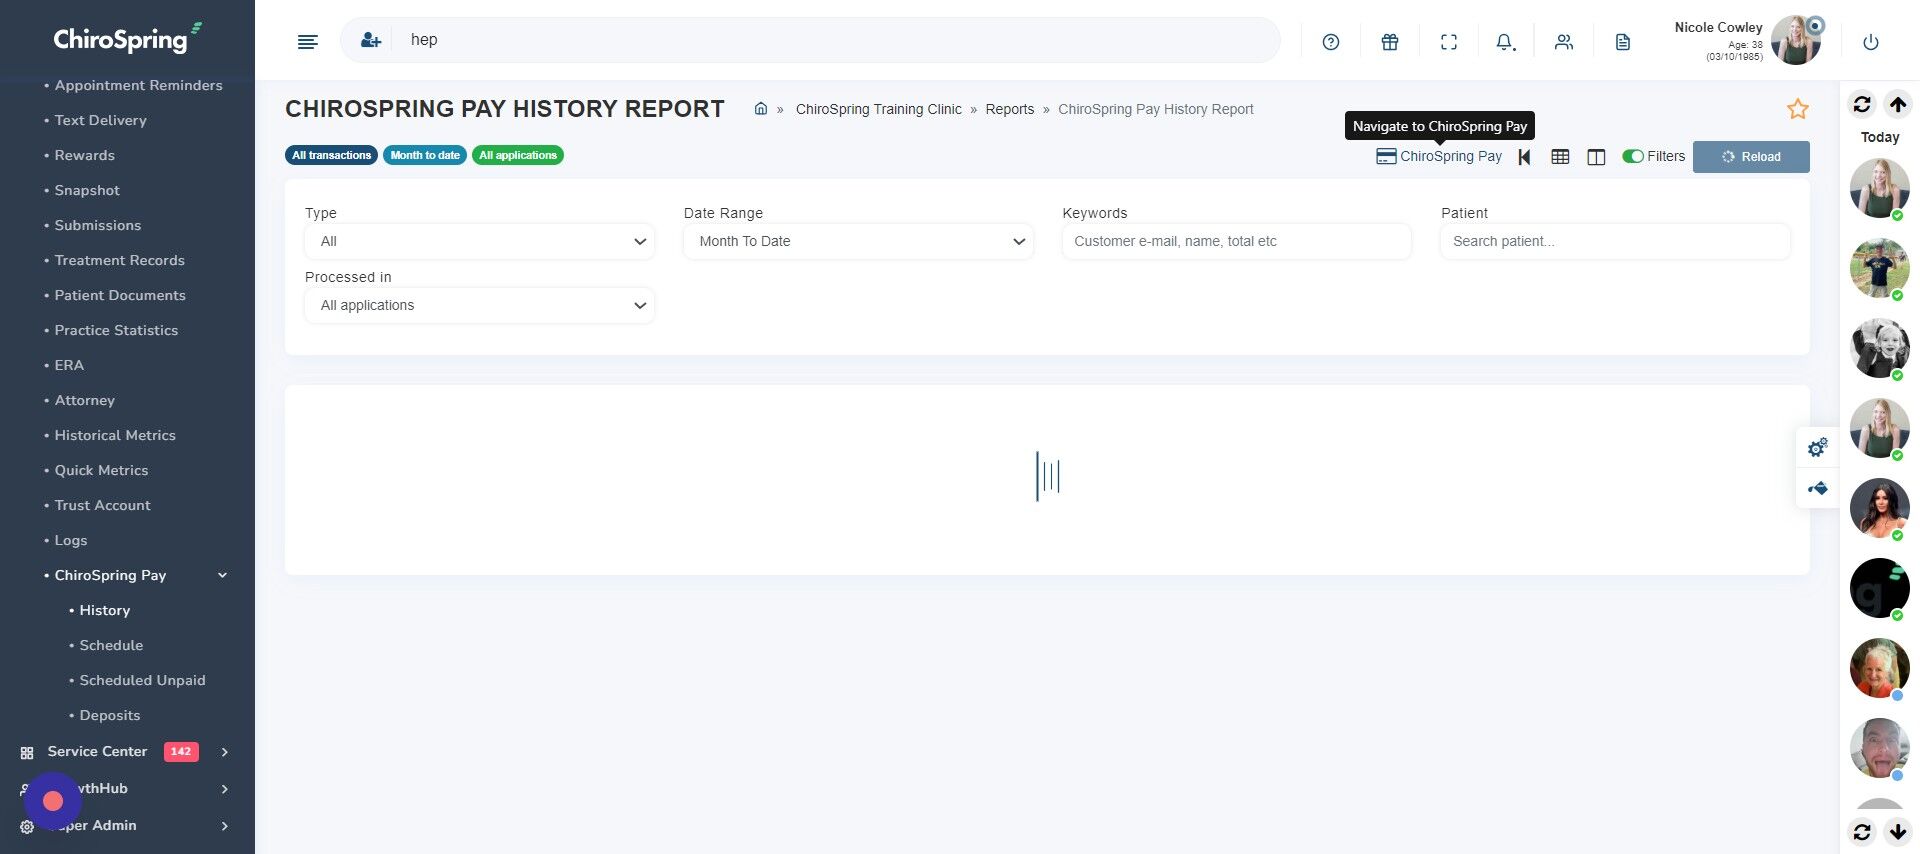Click the collapse-to-first arrow icon beside ChiroSpring Pay
Image resolution: width=1920 pixels, height=854 pixels.
coord(1524,157)
